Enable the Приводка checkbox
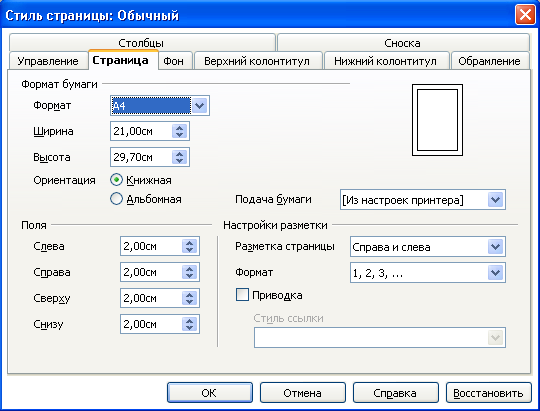This screenshot has height=411, width=540. [x=242, y=295]
